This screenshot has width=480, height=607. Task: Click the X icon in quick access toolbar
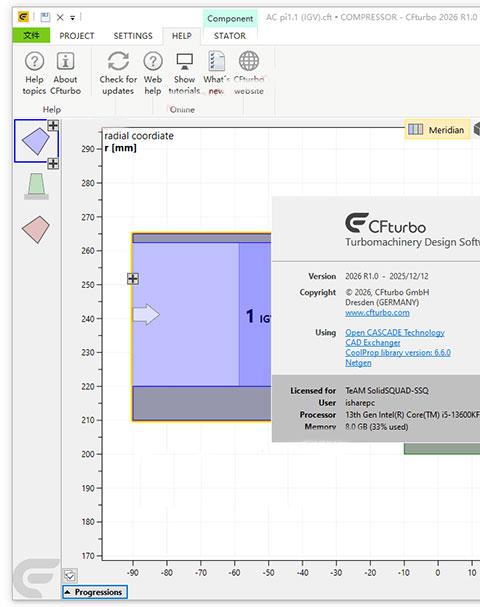pos(60,17)
